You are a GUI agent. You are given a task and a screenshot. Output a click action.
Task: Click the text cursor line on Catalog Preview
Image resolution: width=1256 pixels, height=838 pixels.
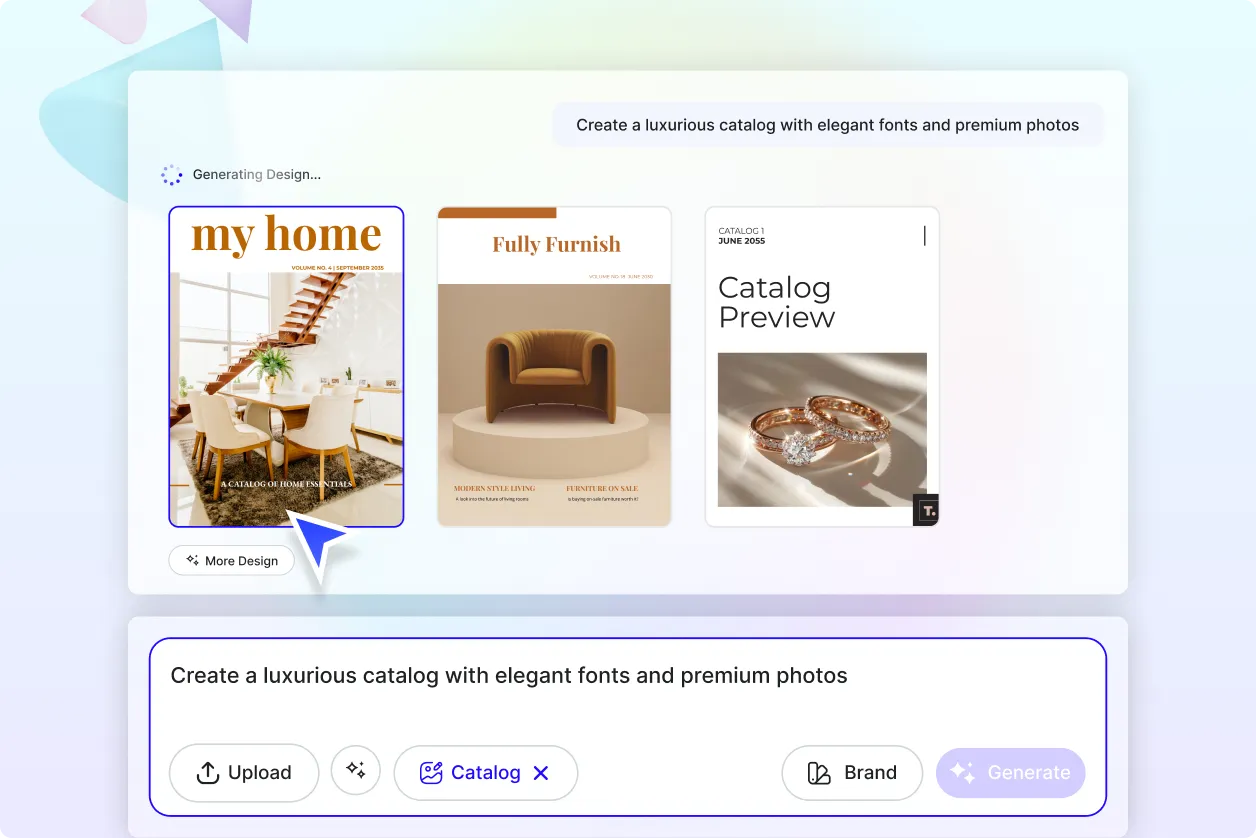click(x=924, y=236)
